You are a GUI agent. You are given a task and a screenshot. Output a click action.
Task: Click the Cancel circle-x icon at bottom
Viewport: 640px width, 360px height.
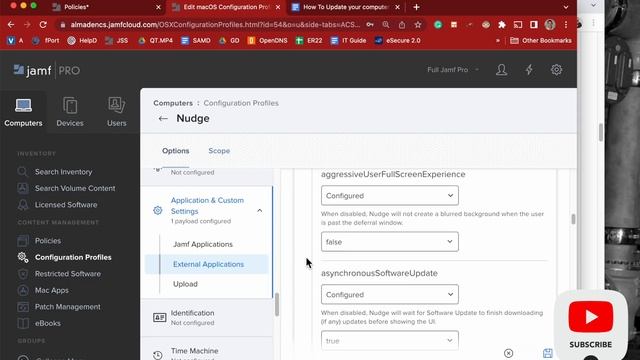509,353
